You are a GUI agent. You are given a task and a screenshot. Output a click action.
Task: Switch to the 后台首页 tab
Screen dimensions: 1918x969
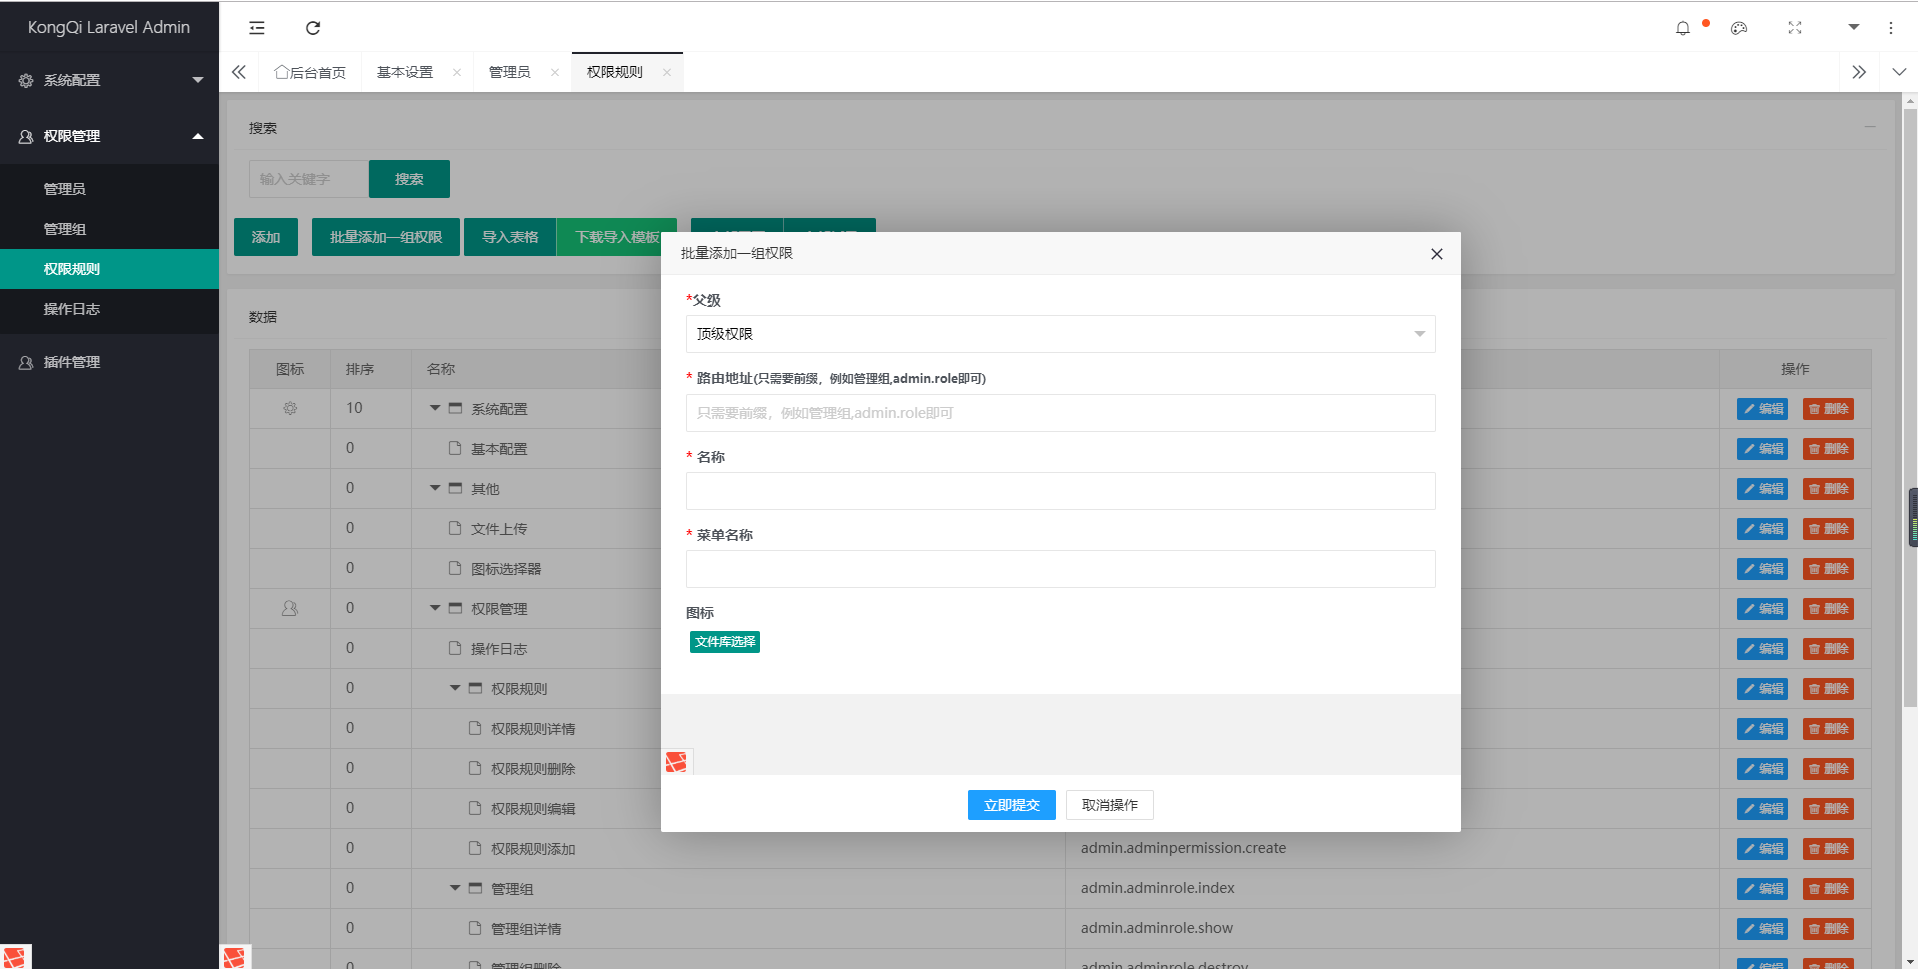pos(310,72)
